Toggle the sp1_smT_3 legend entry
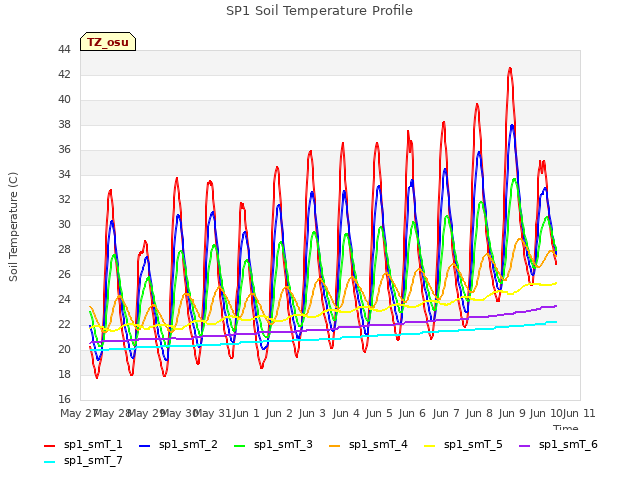 coord(273,444)
